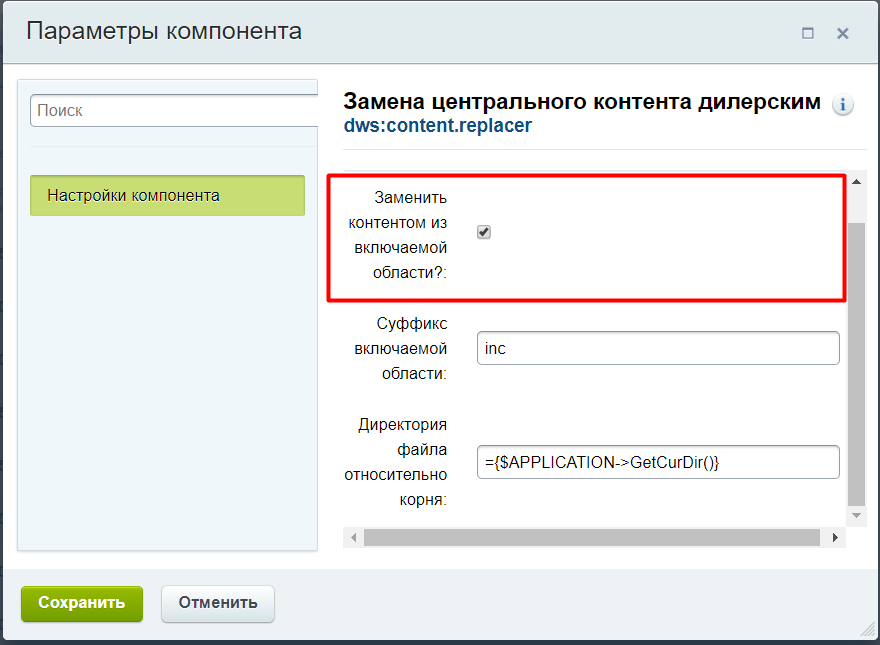
Task: Click the horizontal scrollbar thumb
Action: pos(590,538)
